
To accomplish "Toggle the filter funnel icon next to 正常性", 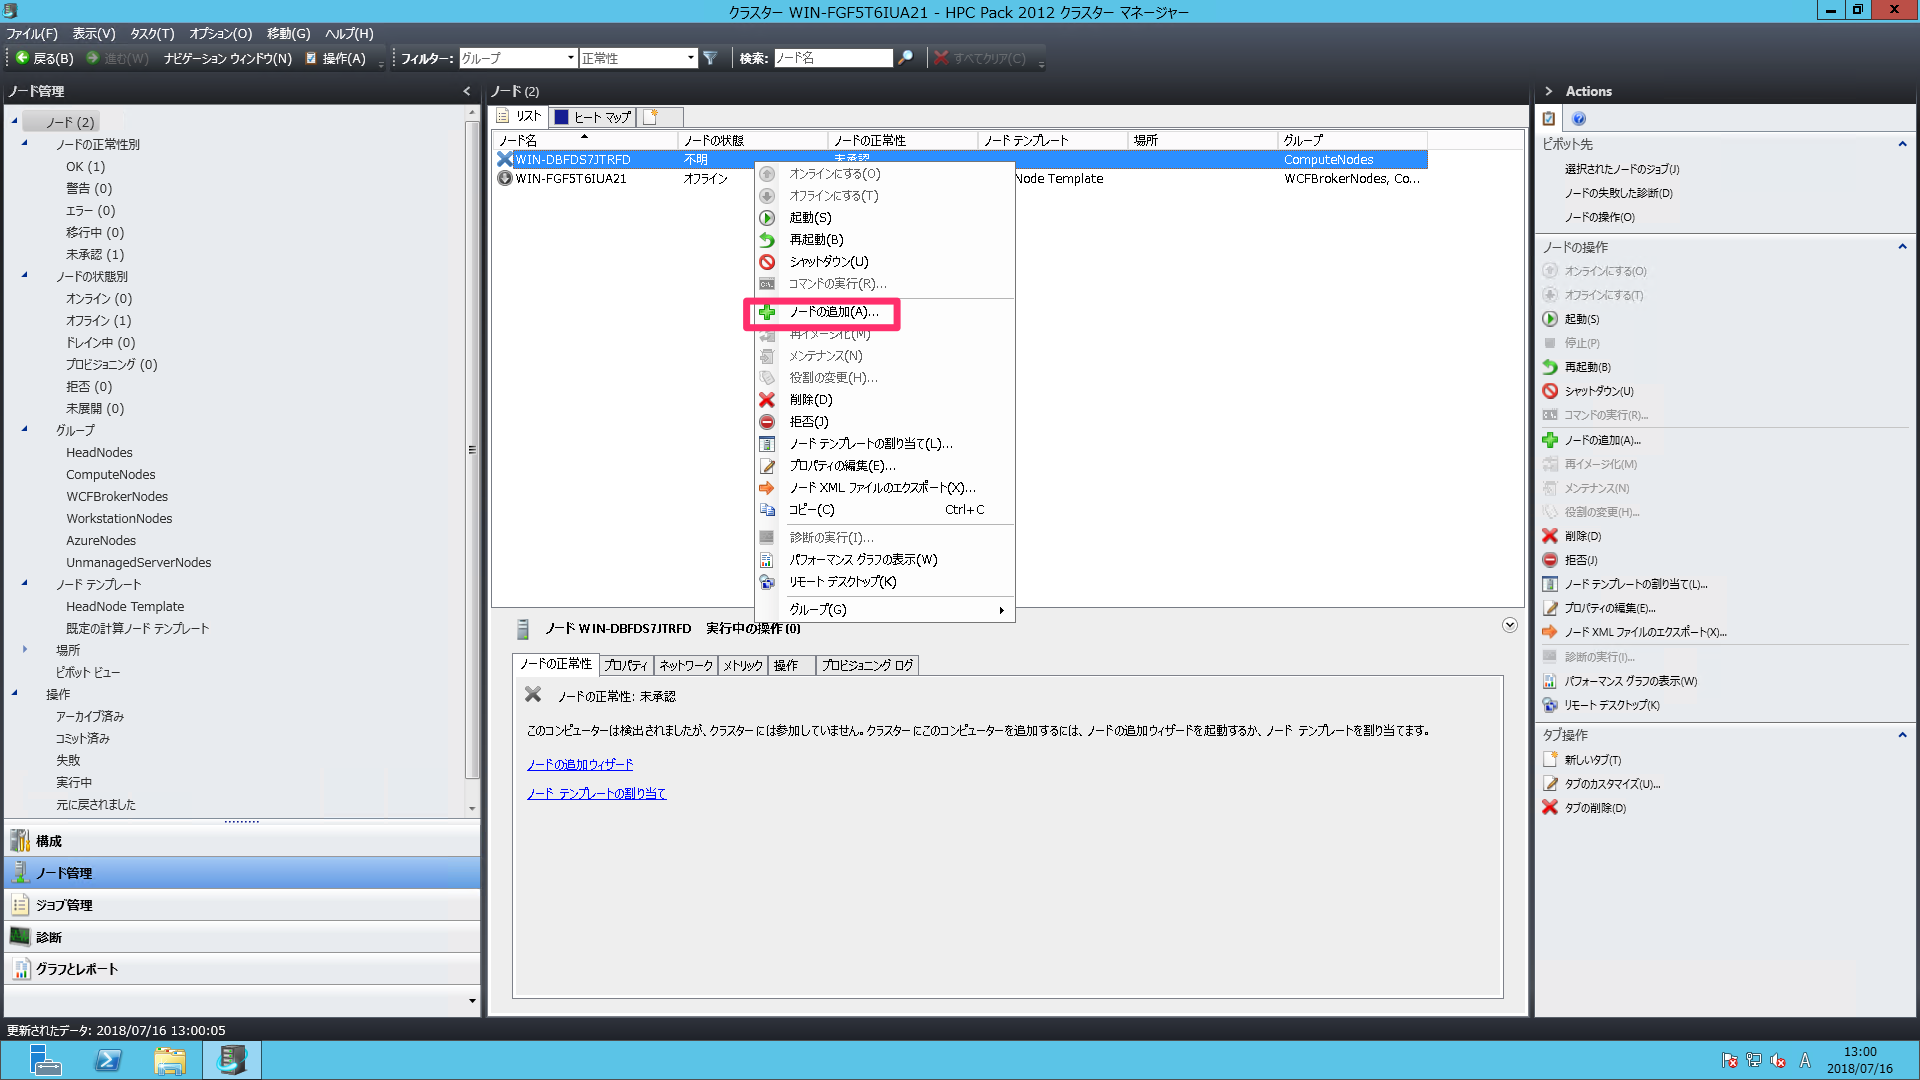I will 711,58.
